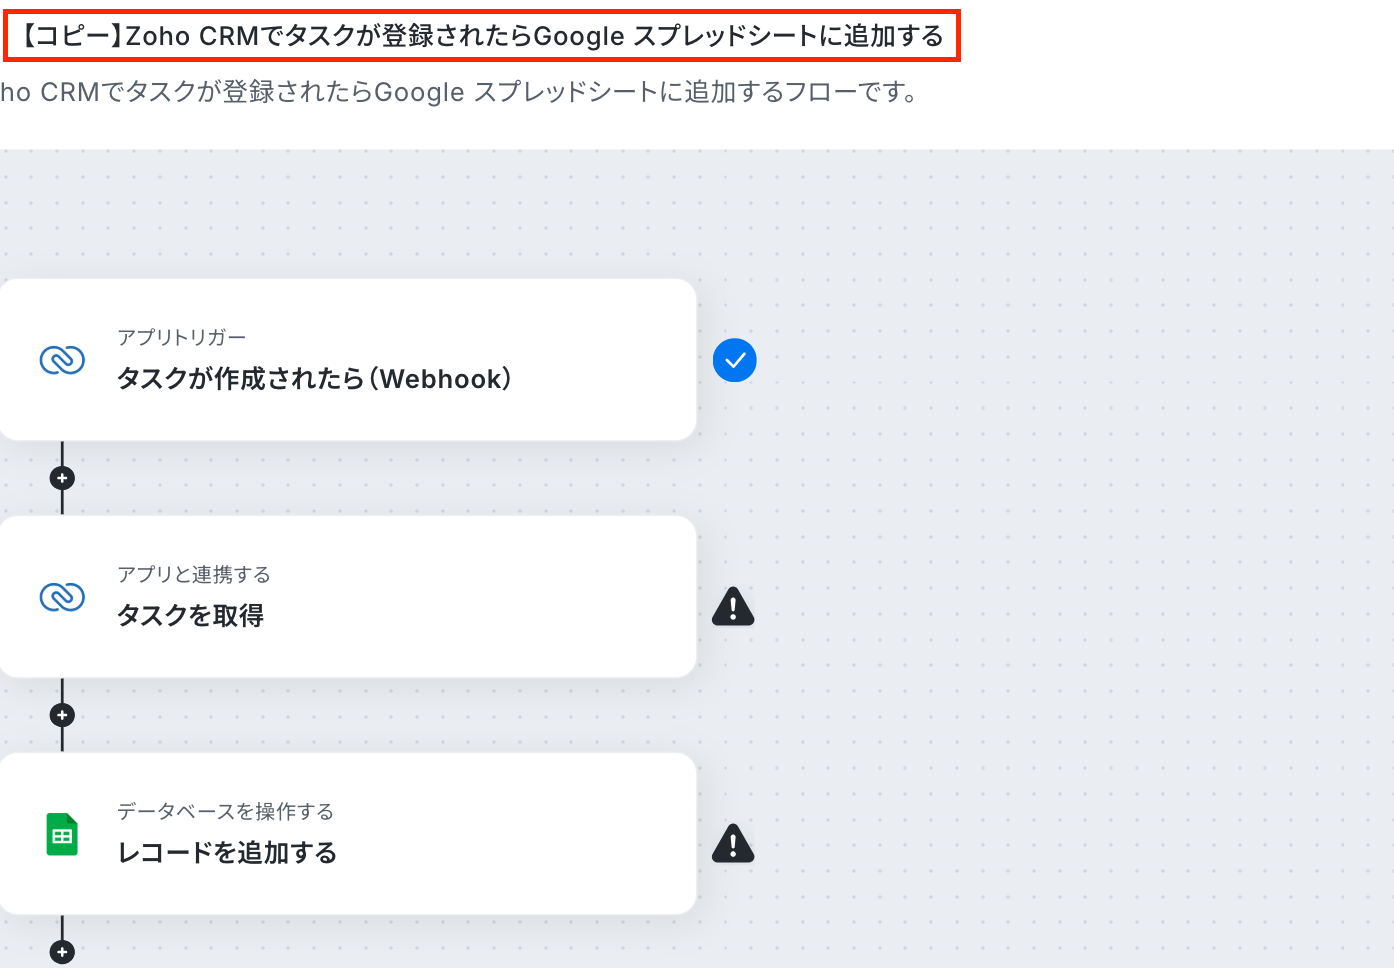Click the Zoho CRM icon on the タスクを取得 card
Image resolution: width=1394 pixels, height=968 pixels.
pyautogui.click(x=62, y=597)
